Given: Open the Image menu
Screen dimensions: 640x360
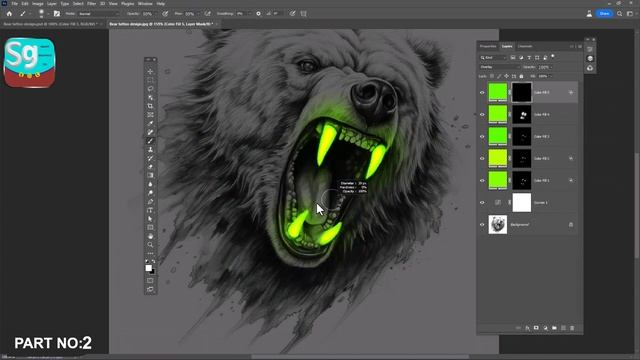Looking at the screenshot, I should [x=38, y=4].
